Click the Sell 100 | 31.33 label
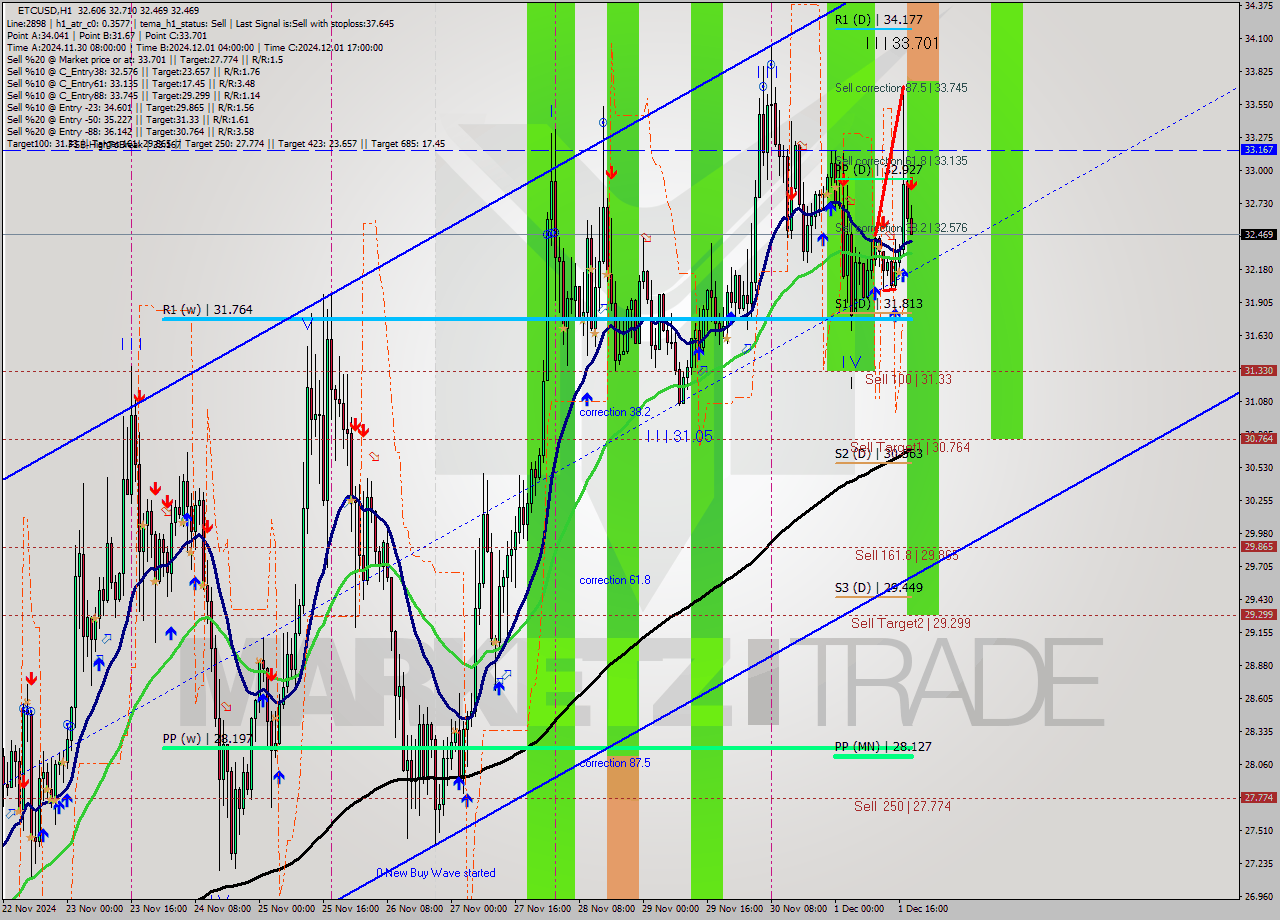1280x920 pixels. [x=908, y=379]
